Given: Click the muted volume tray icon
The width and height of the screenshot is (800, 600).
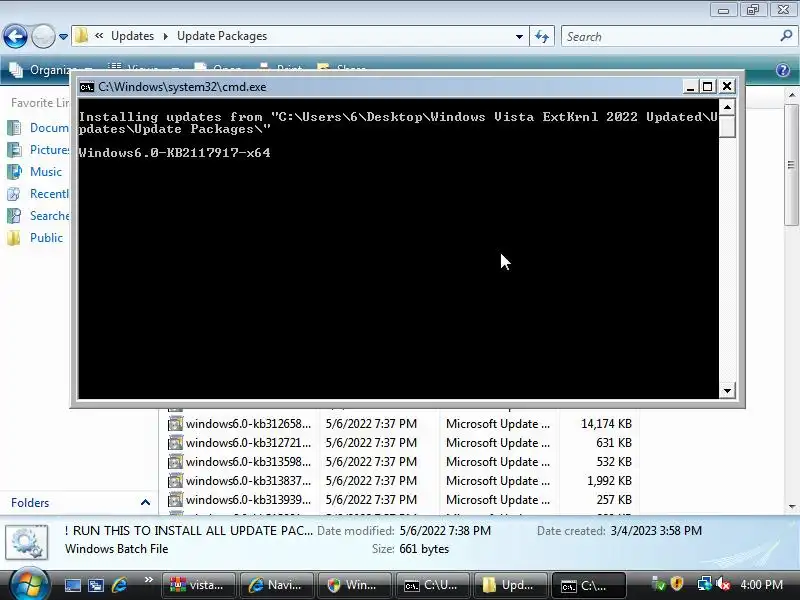Looking at the screenshot, I should (722, 584).
